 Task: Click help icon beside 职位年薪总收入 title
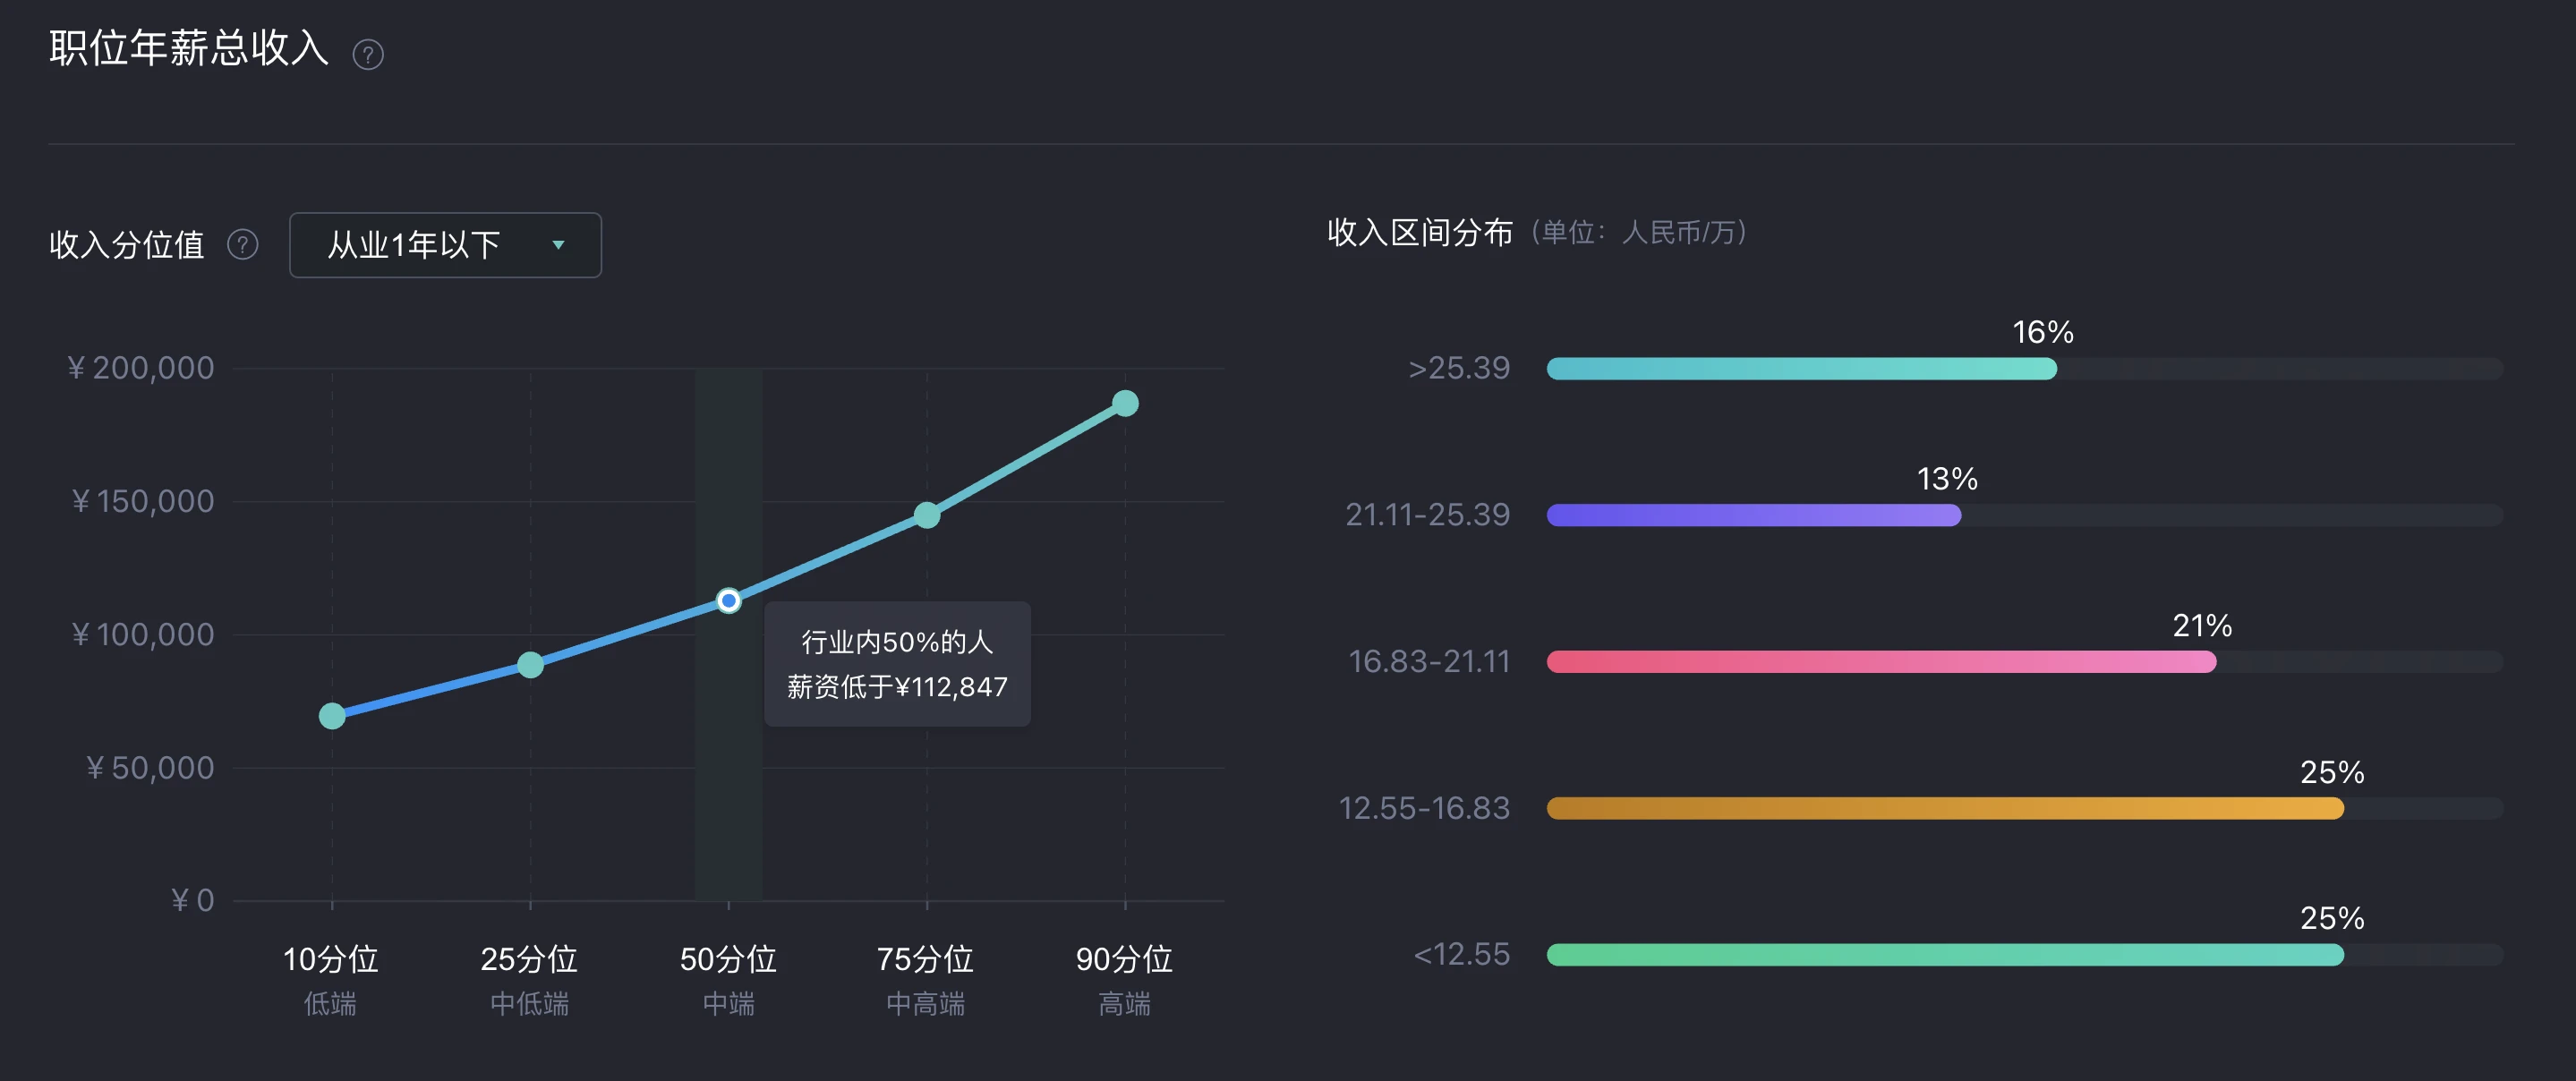click(368, 54)
